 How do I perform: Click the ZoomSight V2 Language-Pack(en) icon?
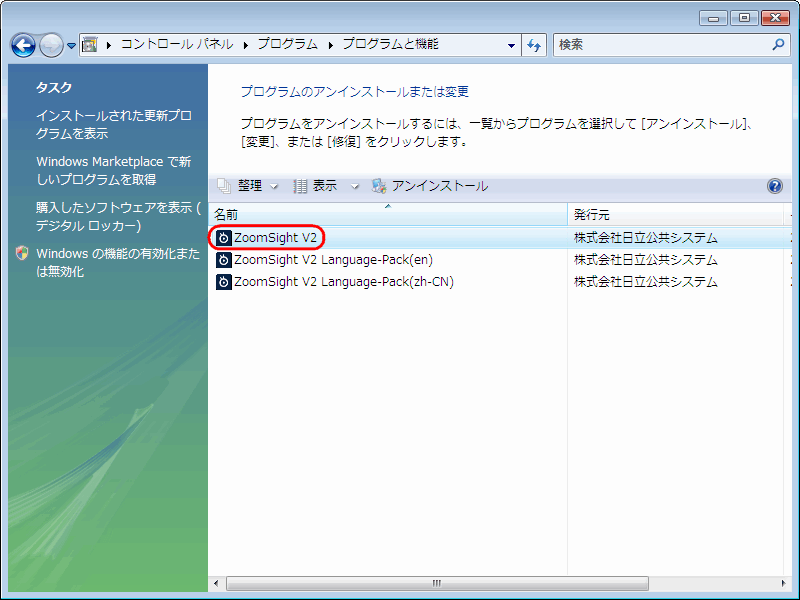click(224, 260)
